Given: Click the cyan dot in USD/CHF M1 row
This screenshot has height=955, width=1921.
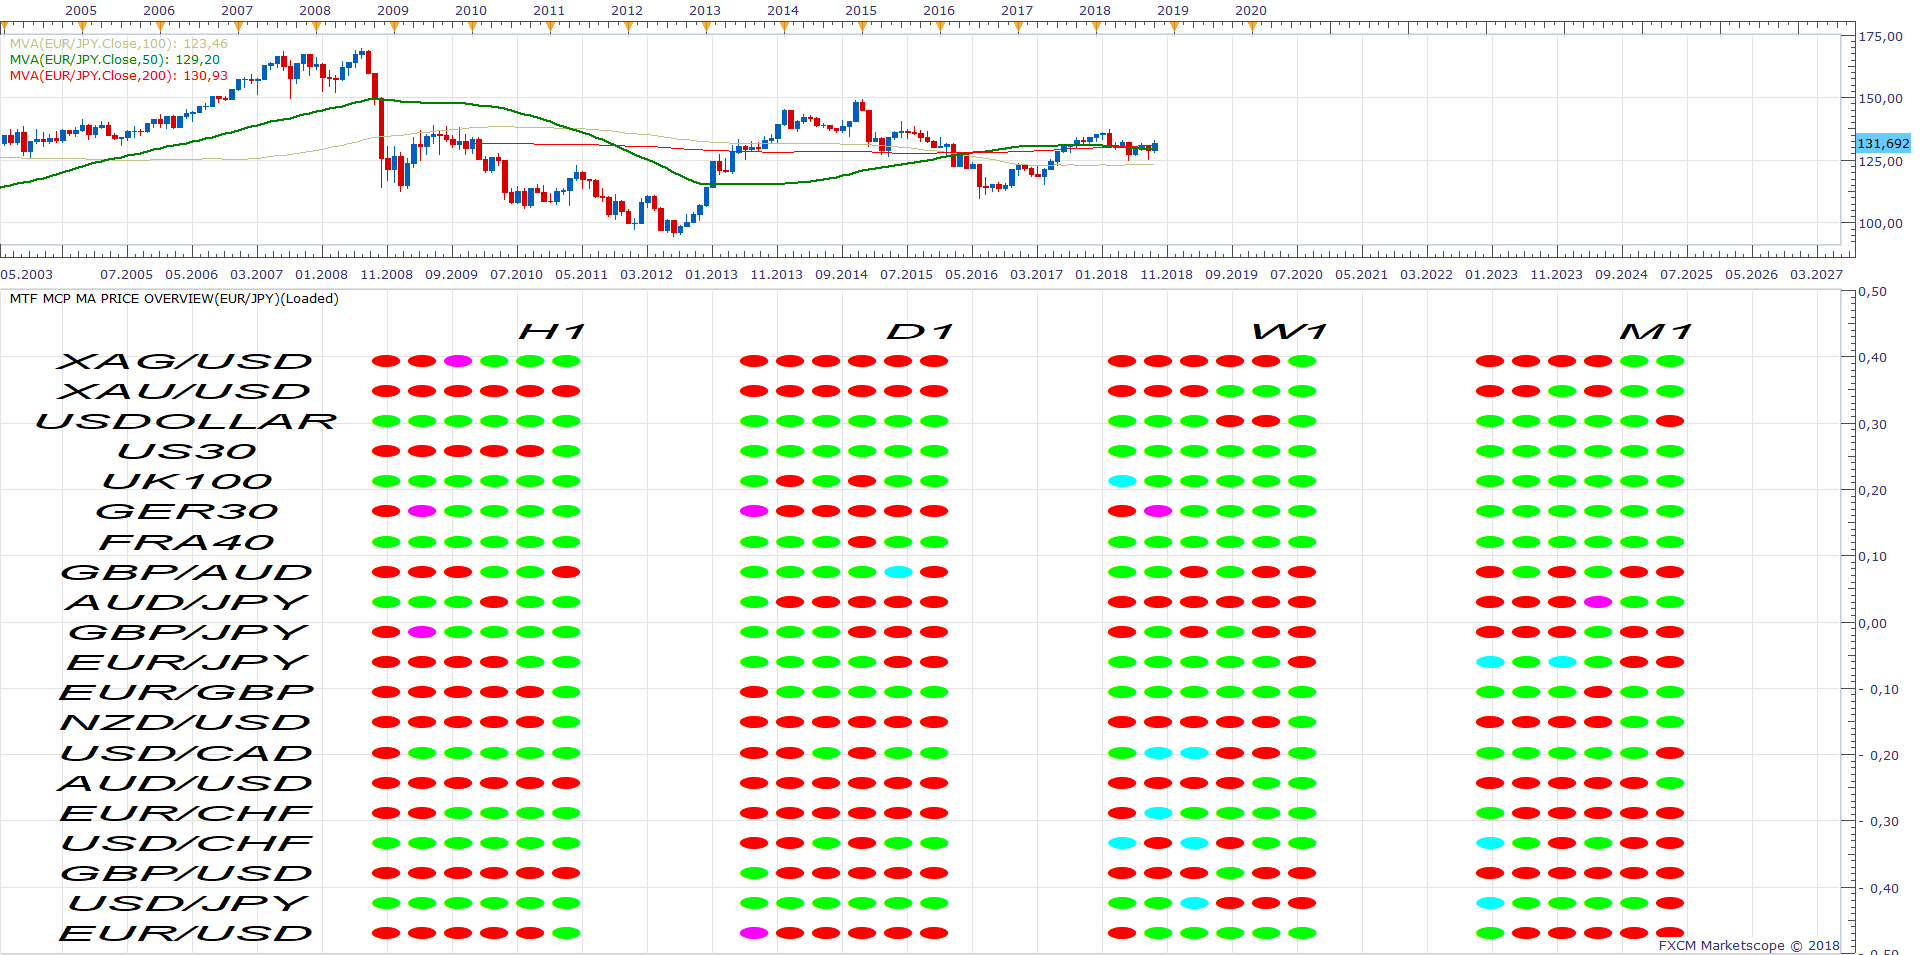Looking at the screenshot, I should click(x=1490, y=843).
